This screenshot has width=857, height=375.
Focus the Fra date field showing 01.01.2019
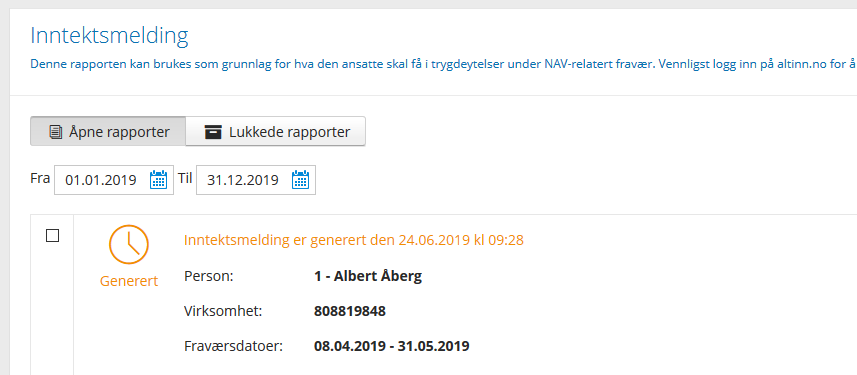[x=114, y=180]
